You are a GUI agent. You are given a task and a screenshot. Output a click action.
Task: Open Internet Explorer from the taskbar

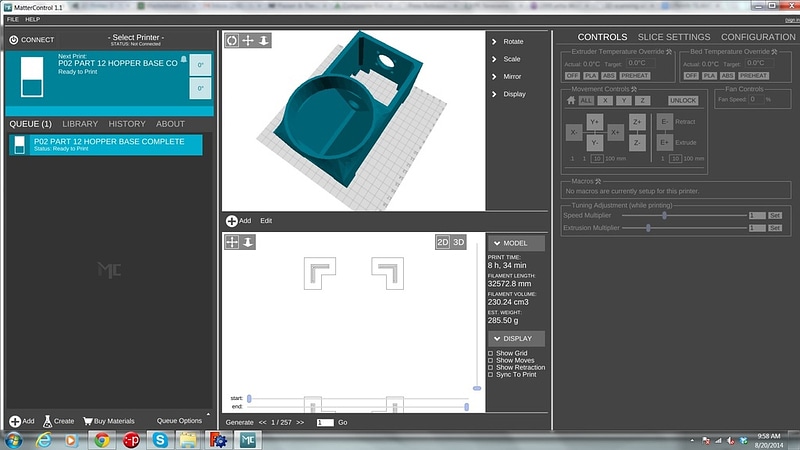(x=43, y=440)
